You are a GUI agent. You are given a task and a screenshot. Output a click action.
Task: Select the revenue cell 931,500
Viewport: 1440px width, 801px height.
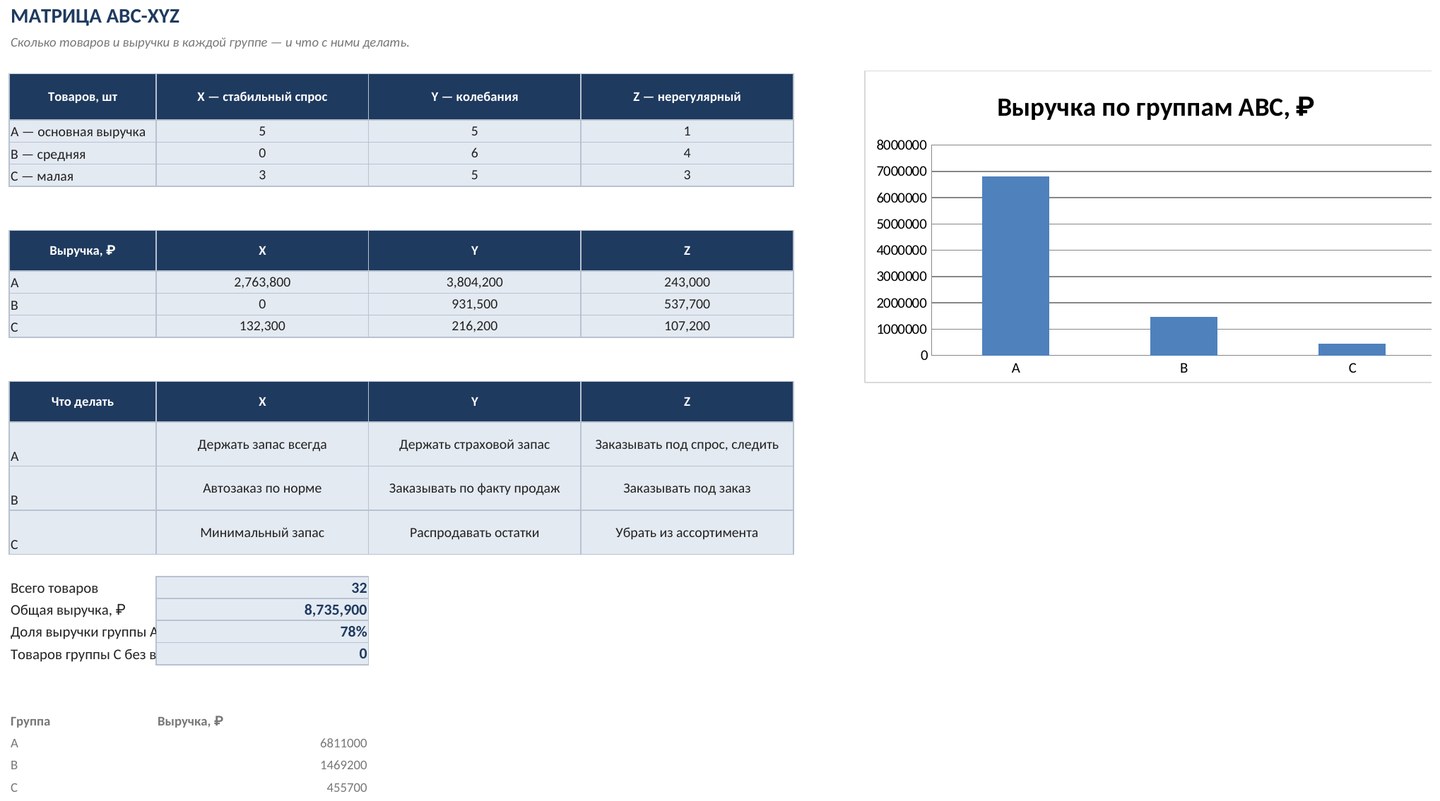coord(474,304)
